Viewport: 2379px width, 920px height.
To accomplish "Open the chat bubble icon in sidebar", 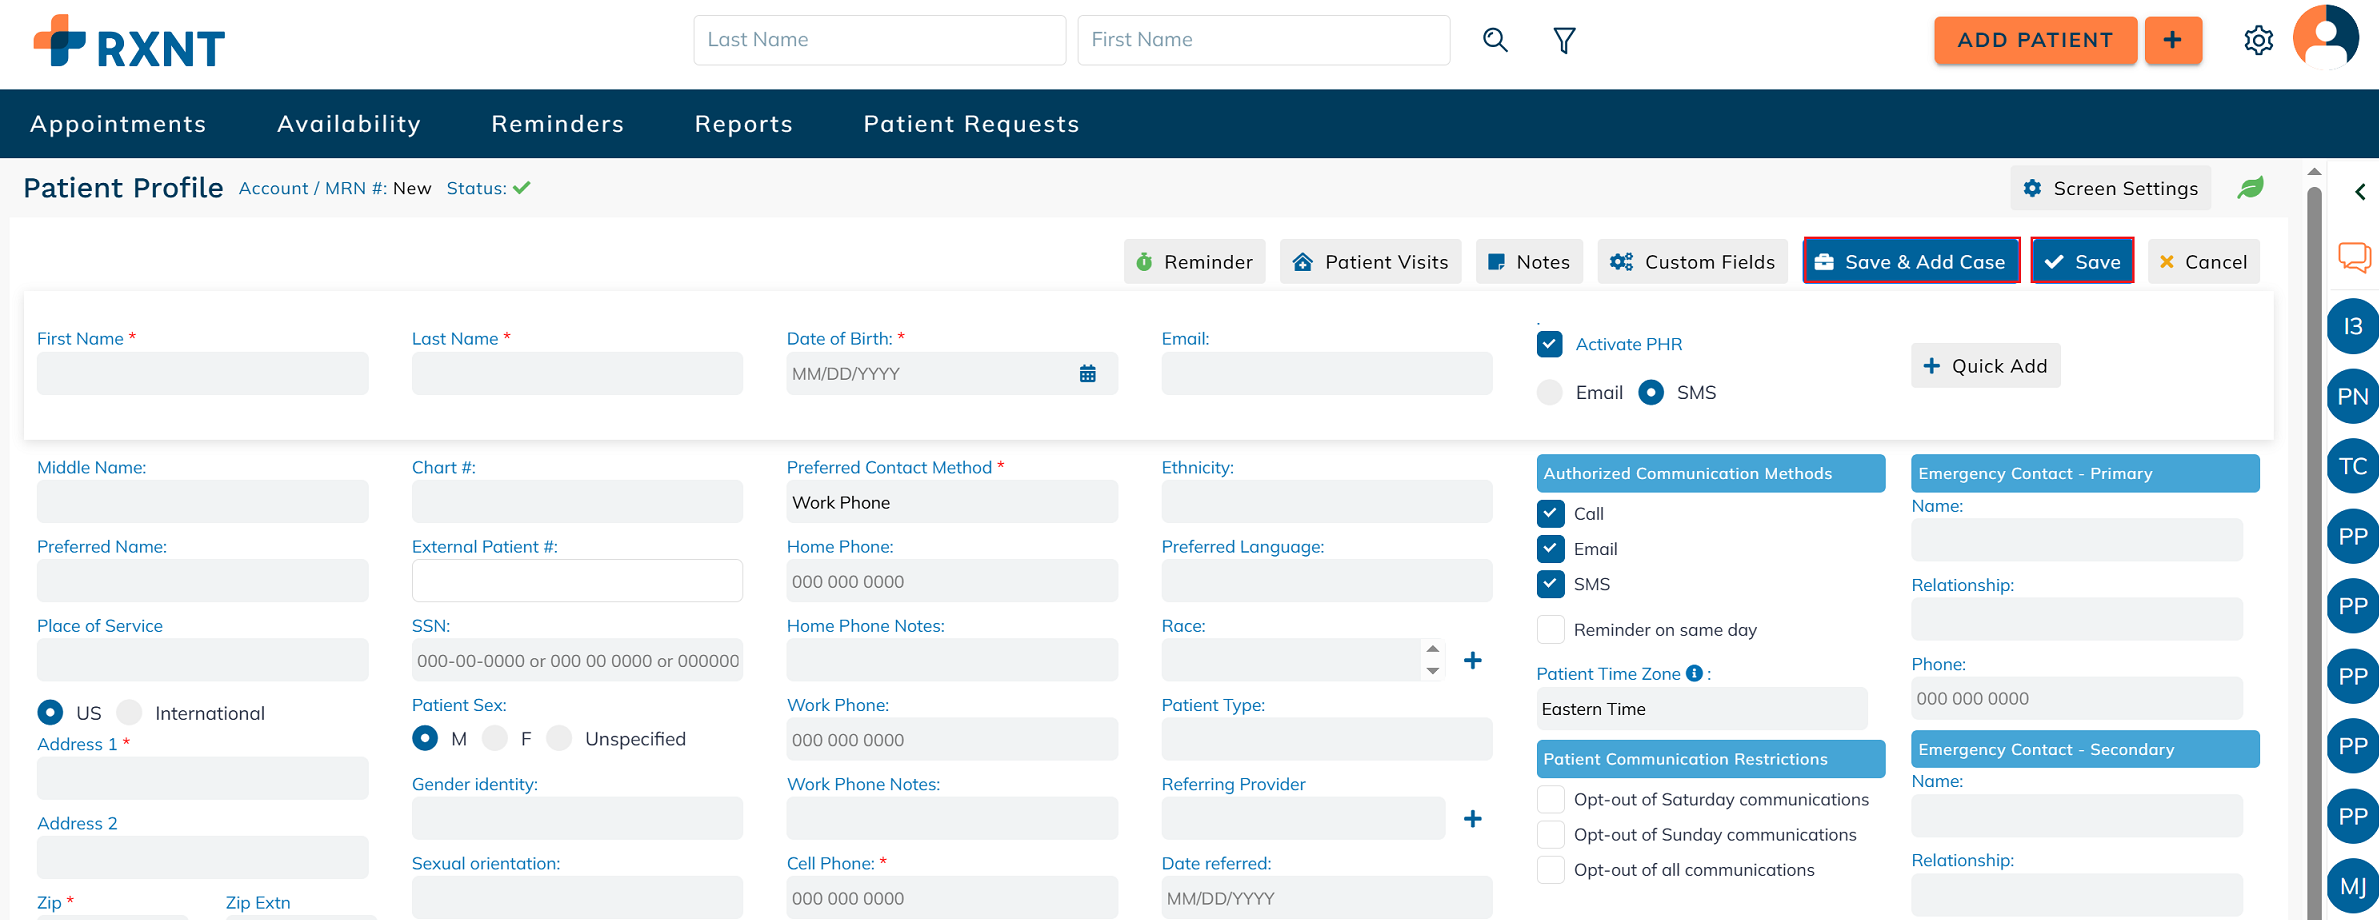I will click(2354, 257).
